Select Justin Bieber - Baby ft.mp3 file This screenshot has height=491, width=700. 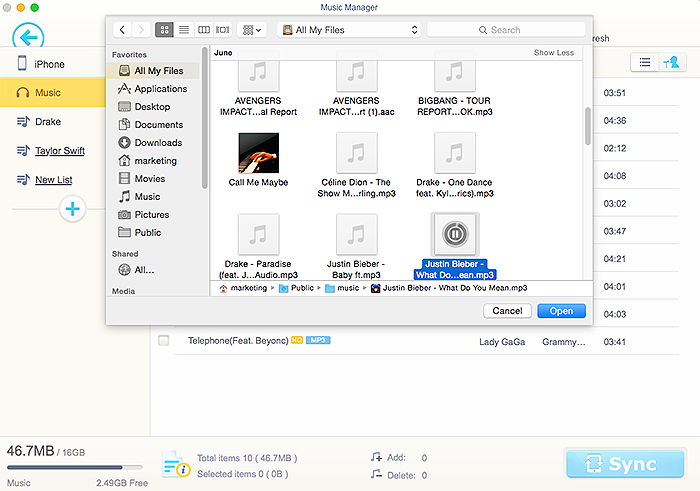(356, 247)
